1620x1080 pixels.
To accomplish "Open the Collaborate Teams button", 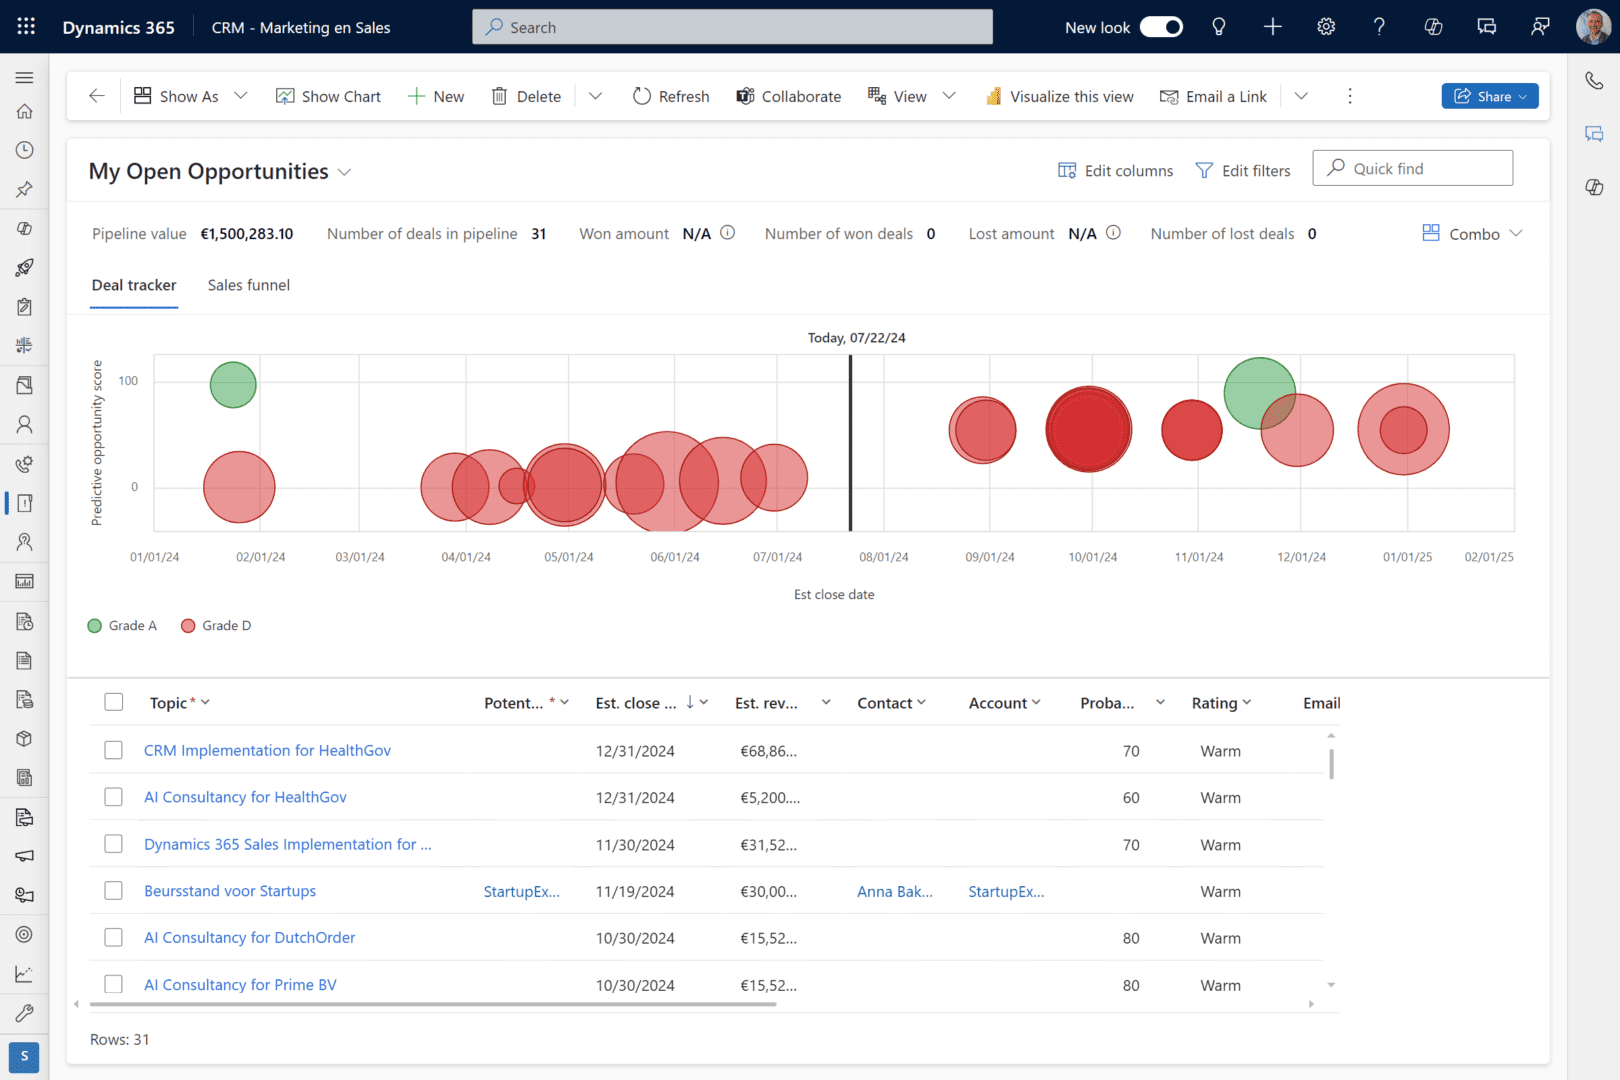I will (788, 96).
